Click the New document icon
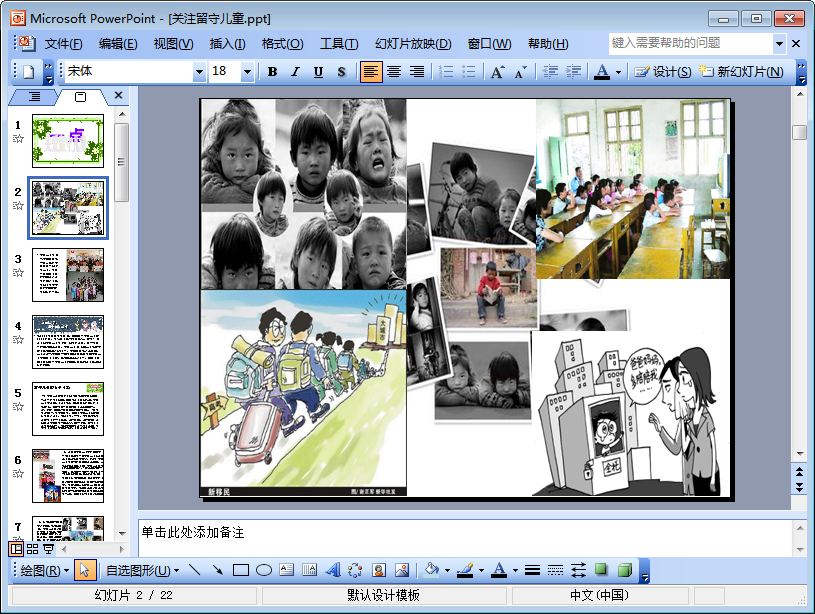The width and height of the screenshot is (815, 614). [x=28, y=71]
